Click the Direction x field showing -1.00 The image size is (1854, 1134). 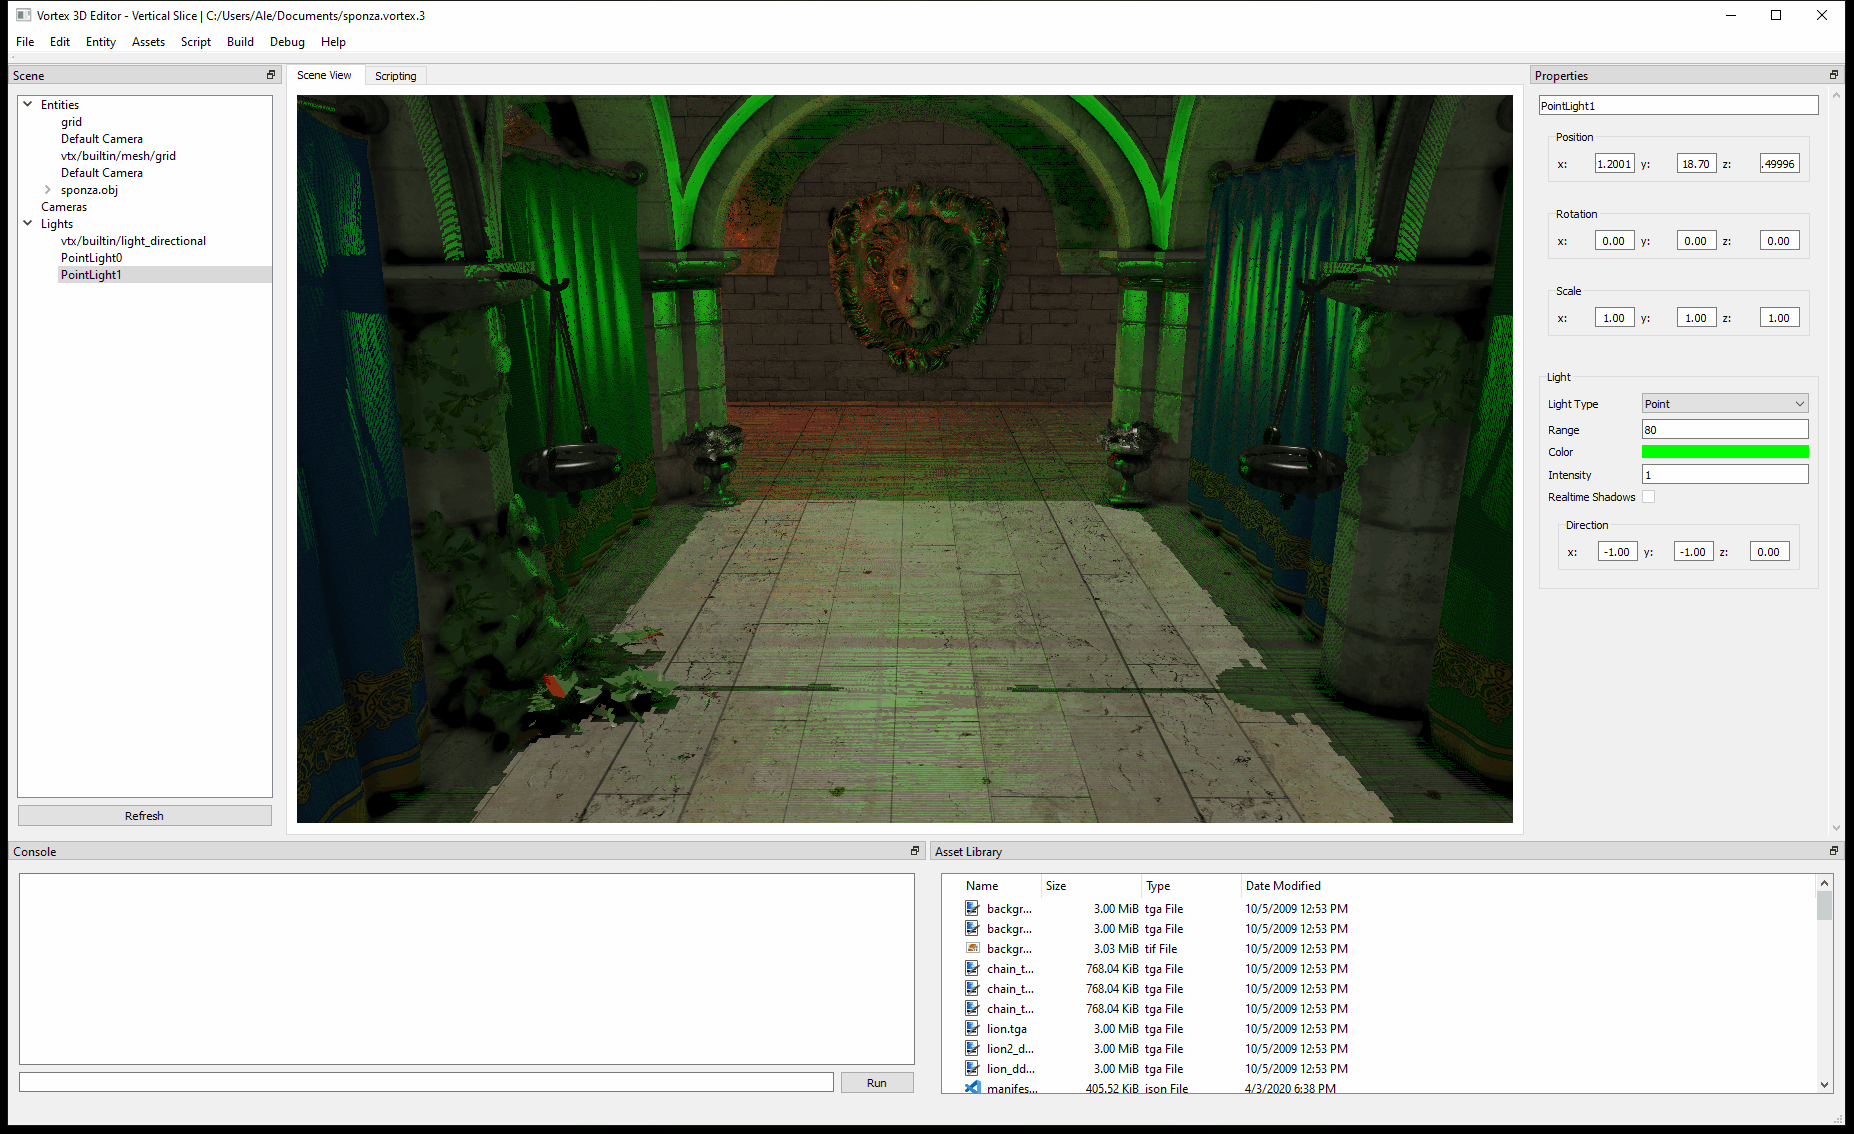pyautogui.click(x=1617, y=552)
